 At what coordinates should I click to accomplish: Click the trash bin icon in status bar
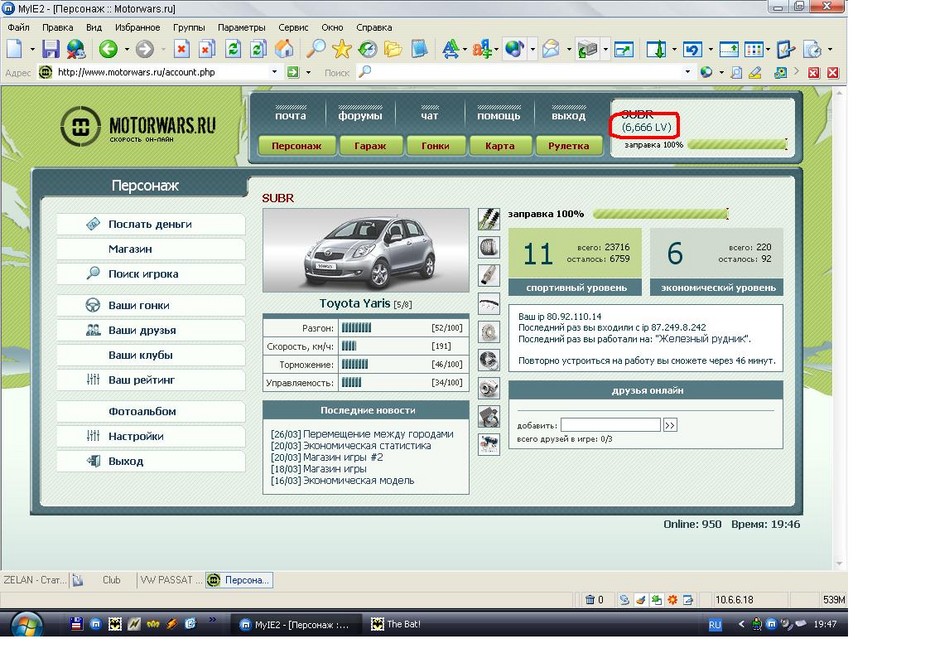[590, 600]
